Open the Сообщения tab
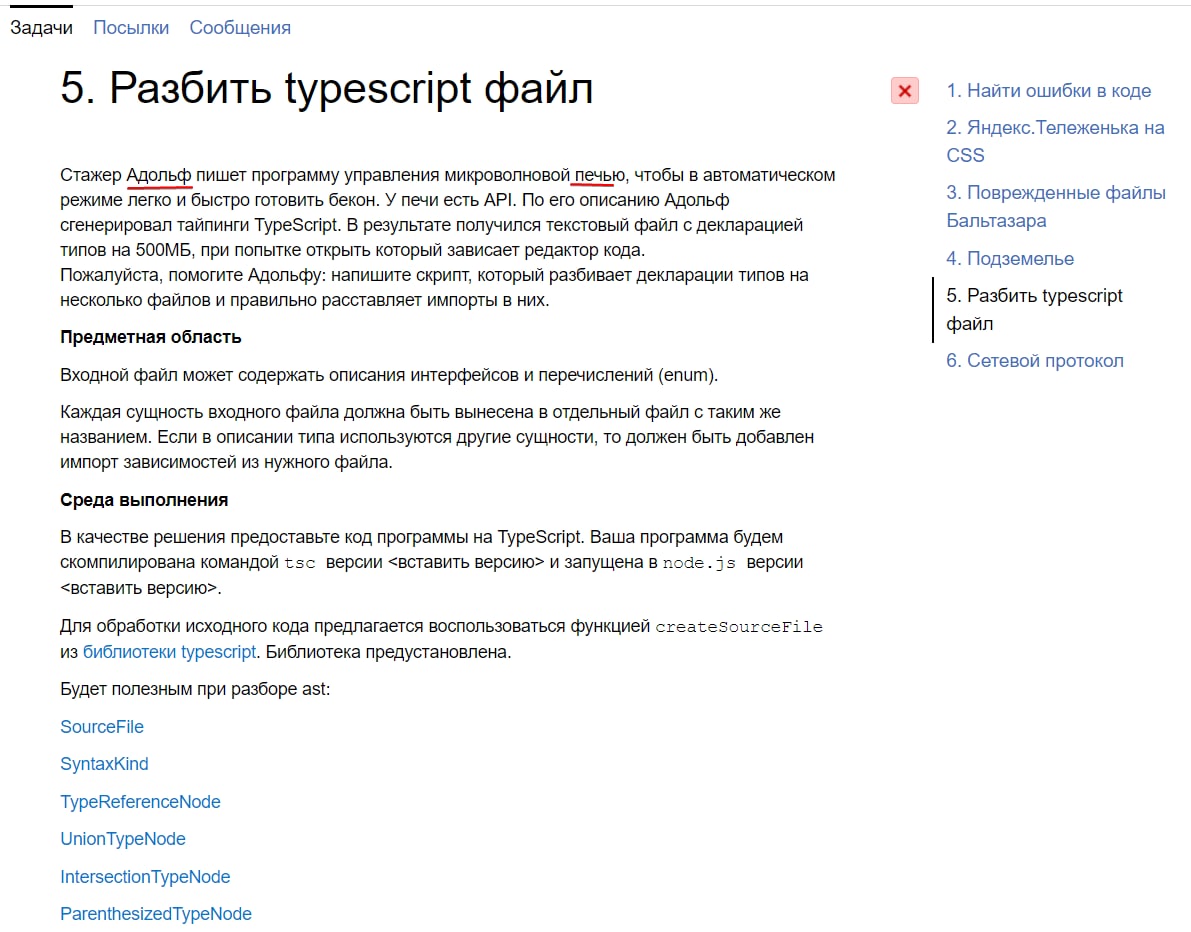 click(240, 27)
